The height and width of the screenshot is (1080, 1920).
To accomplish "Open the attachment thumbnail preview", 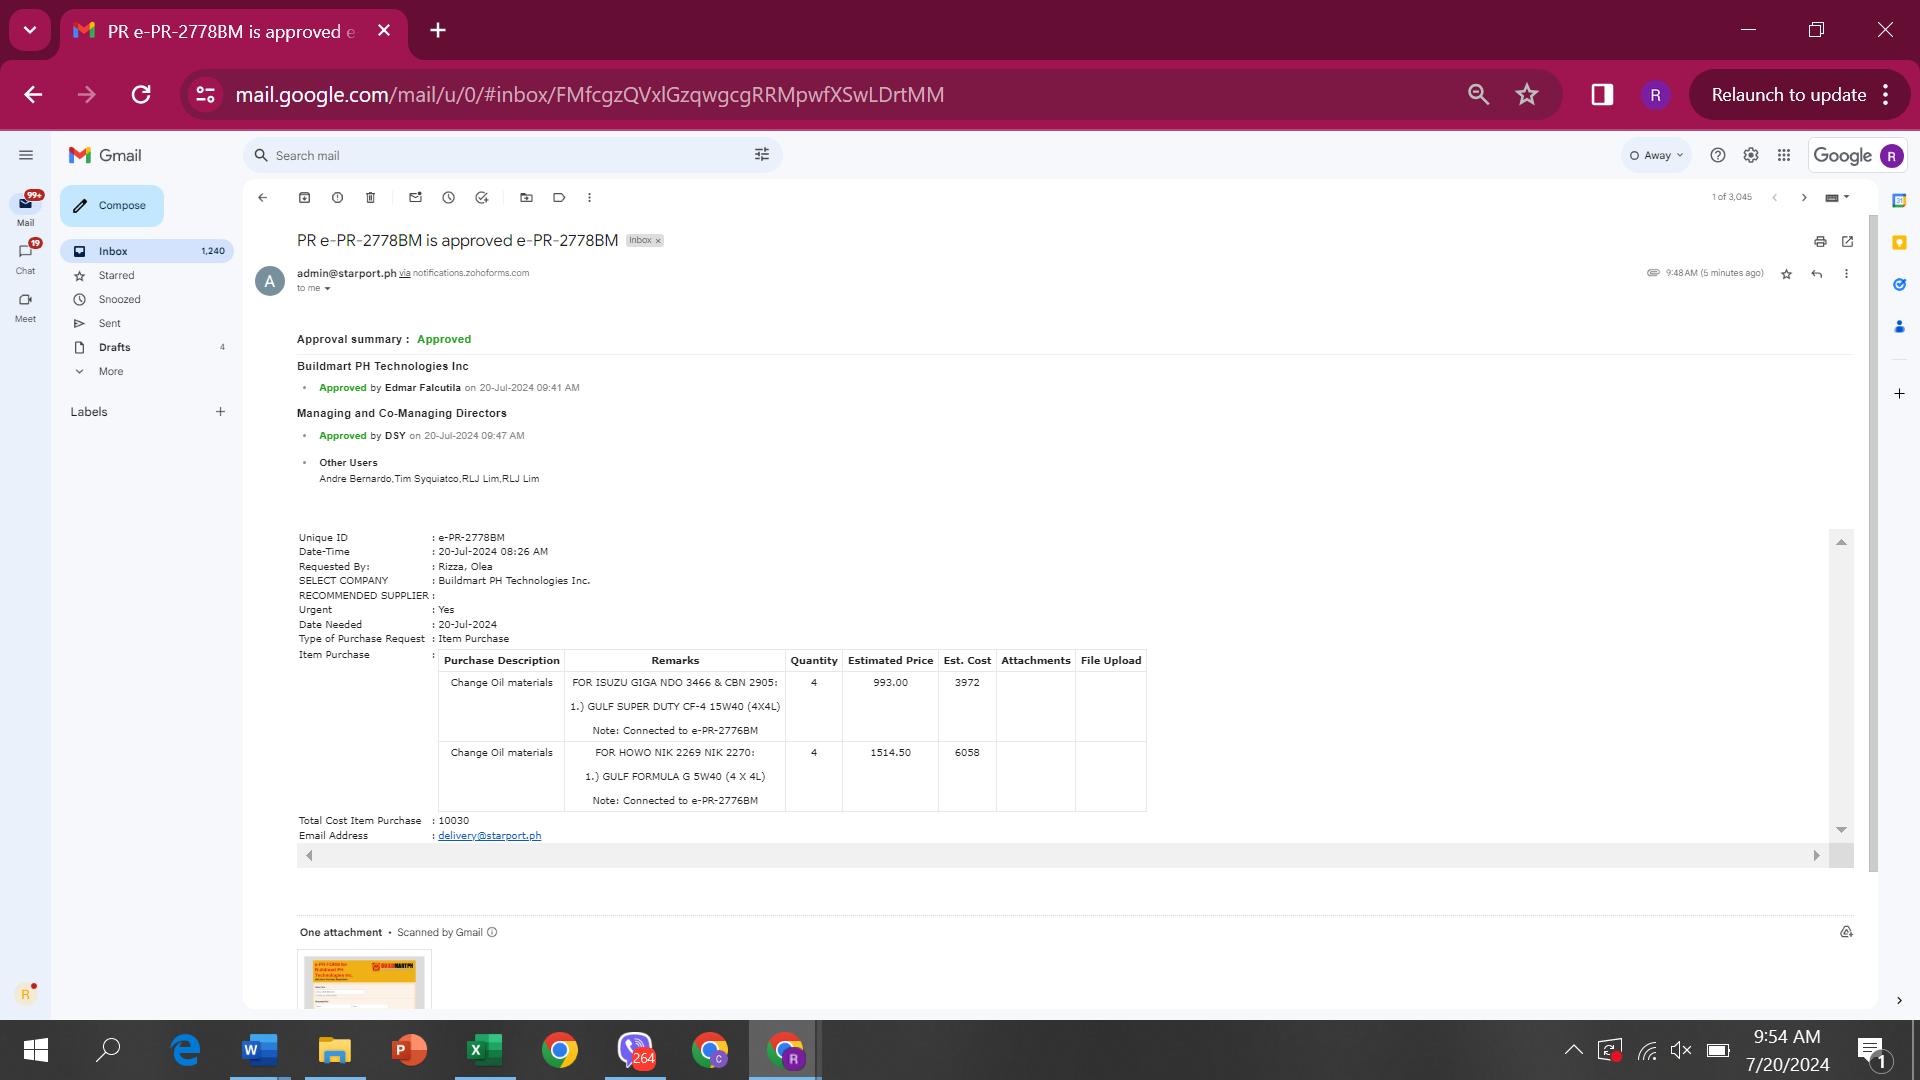I will coord(364,982).
